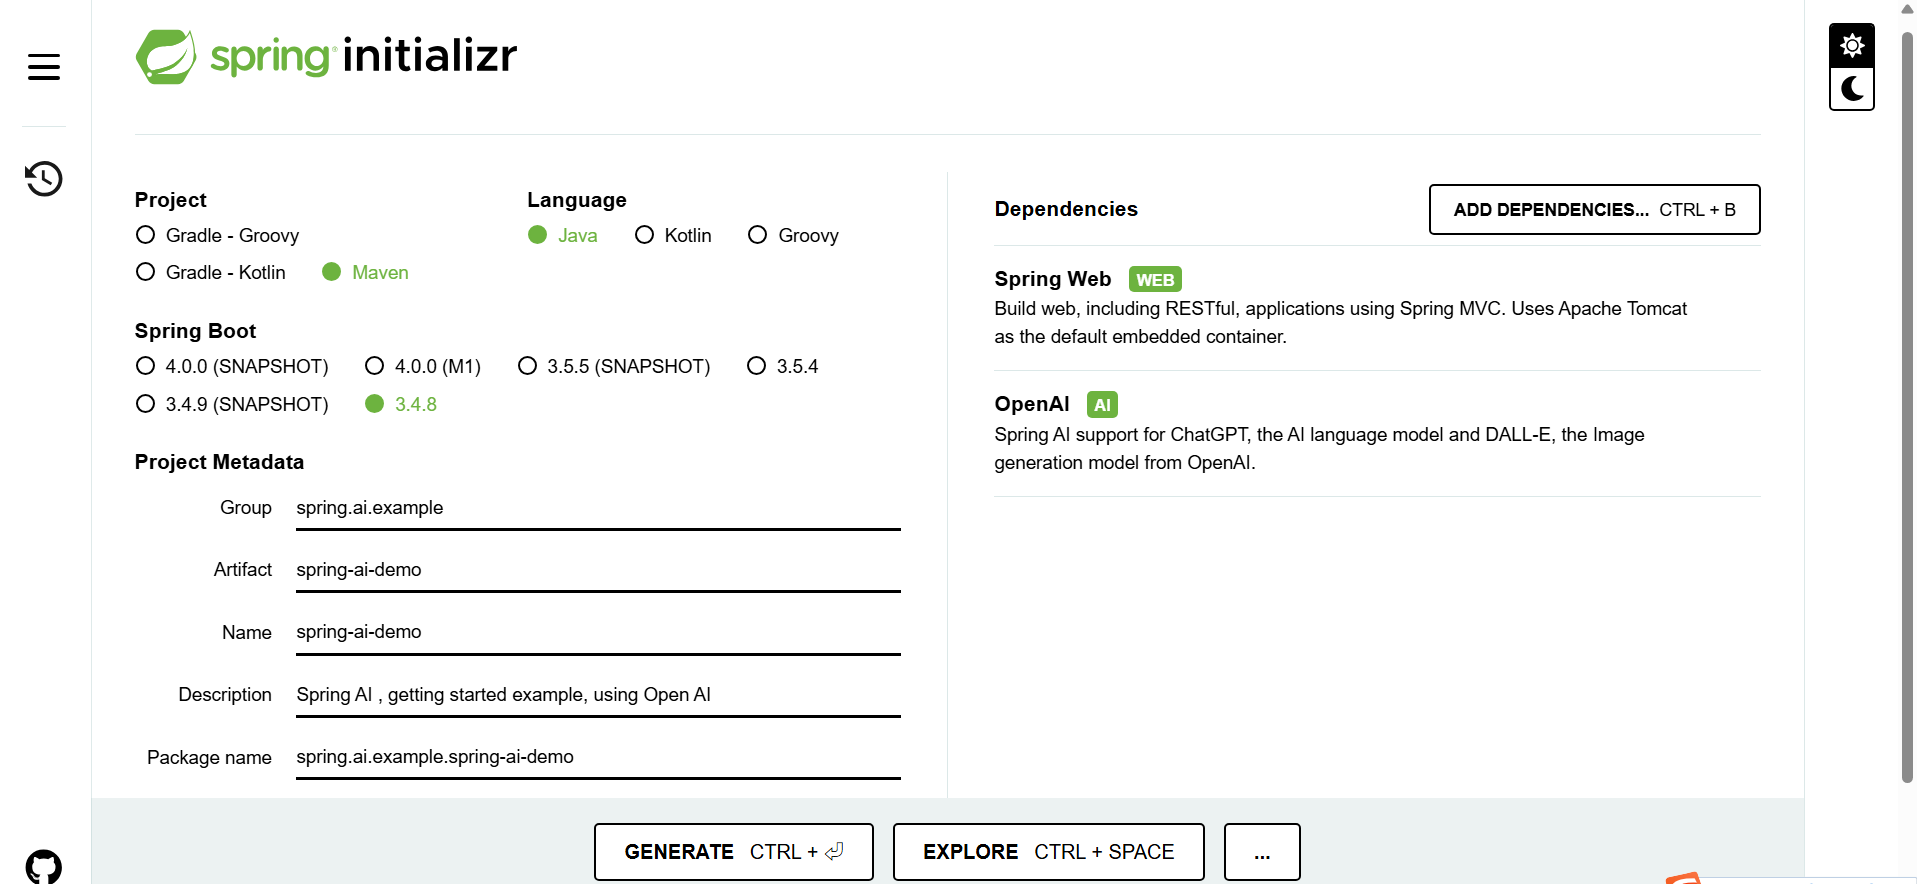Viewport: 1917px width, 884px height.
Task: Open the history clock icon
Action: click(x=44, y=179)
